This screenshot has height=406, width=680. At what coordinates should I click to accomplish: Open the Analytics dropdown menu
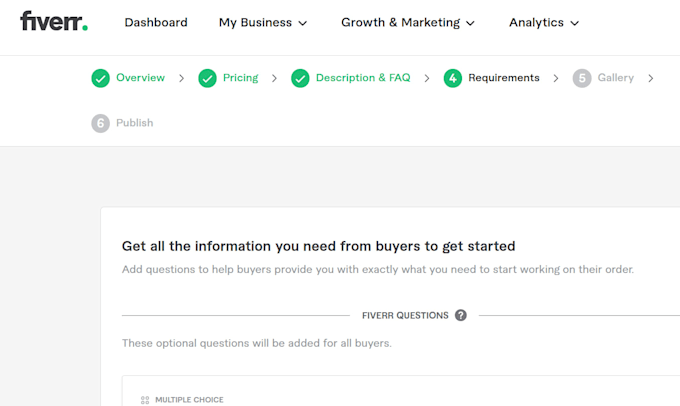click(544, 23)
